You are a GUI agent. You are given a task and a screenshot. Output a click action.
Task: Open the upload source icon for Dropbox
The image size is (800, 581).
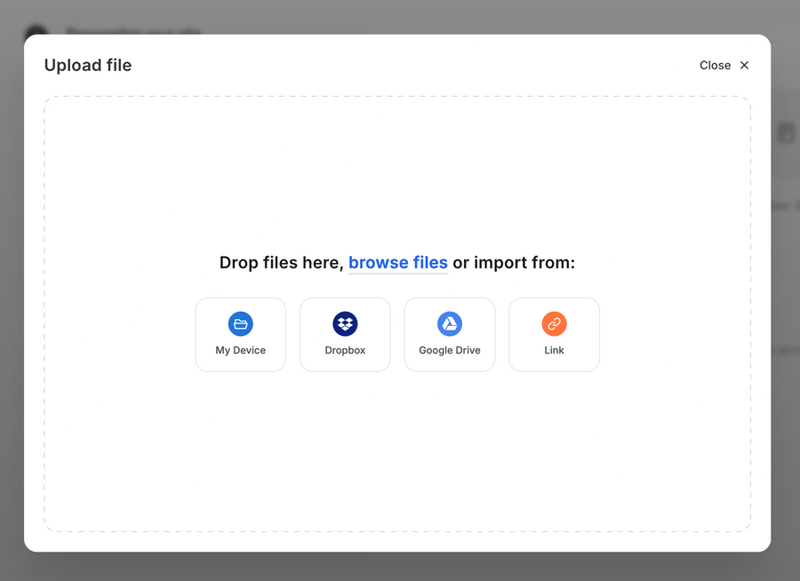coord(344,325)
